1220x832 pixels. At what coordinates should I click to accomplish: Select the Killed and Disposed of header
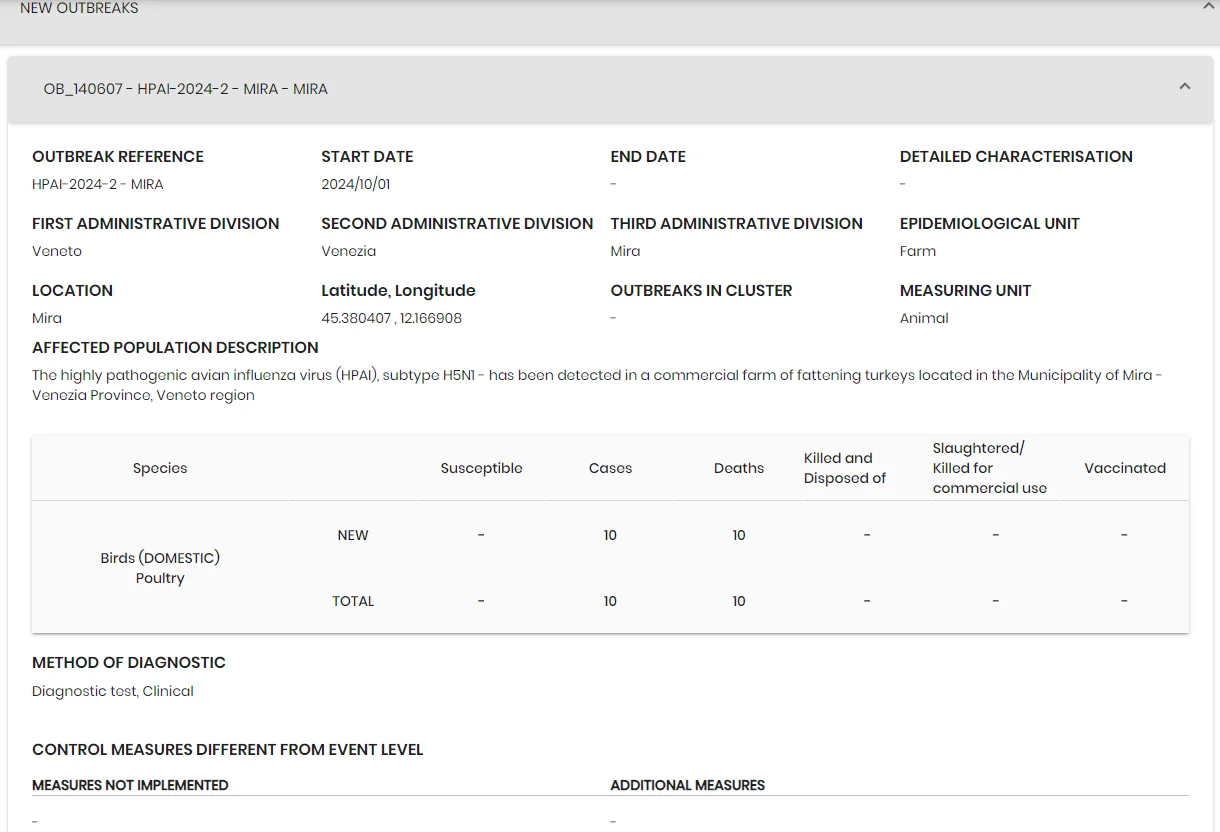click(x=845, y=468)
